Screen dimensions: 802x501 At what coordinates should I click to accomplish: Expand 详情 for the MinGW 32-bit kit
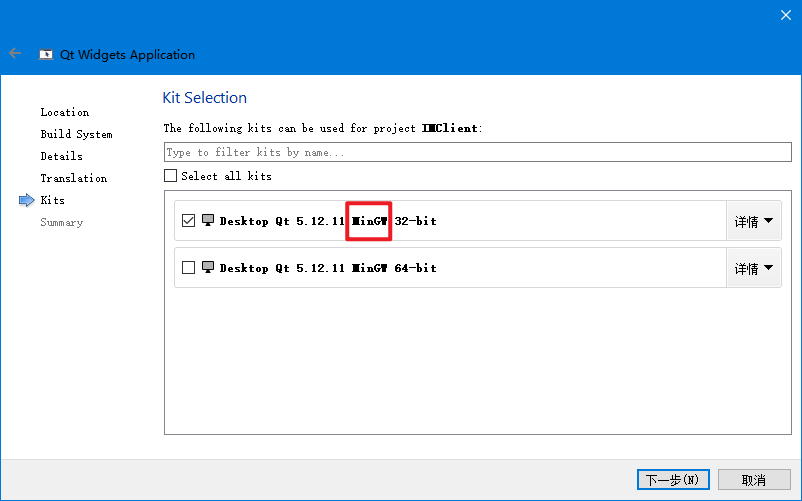tap(753, 221)
